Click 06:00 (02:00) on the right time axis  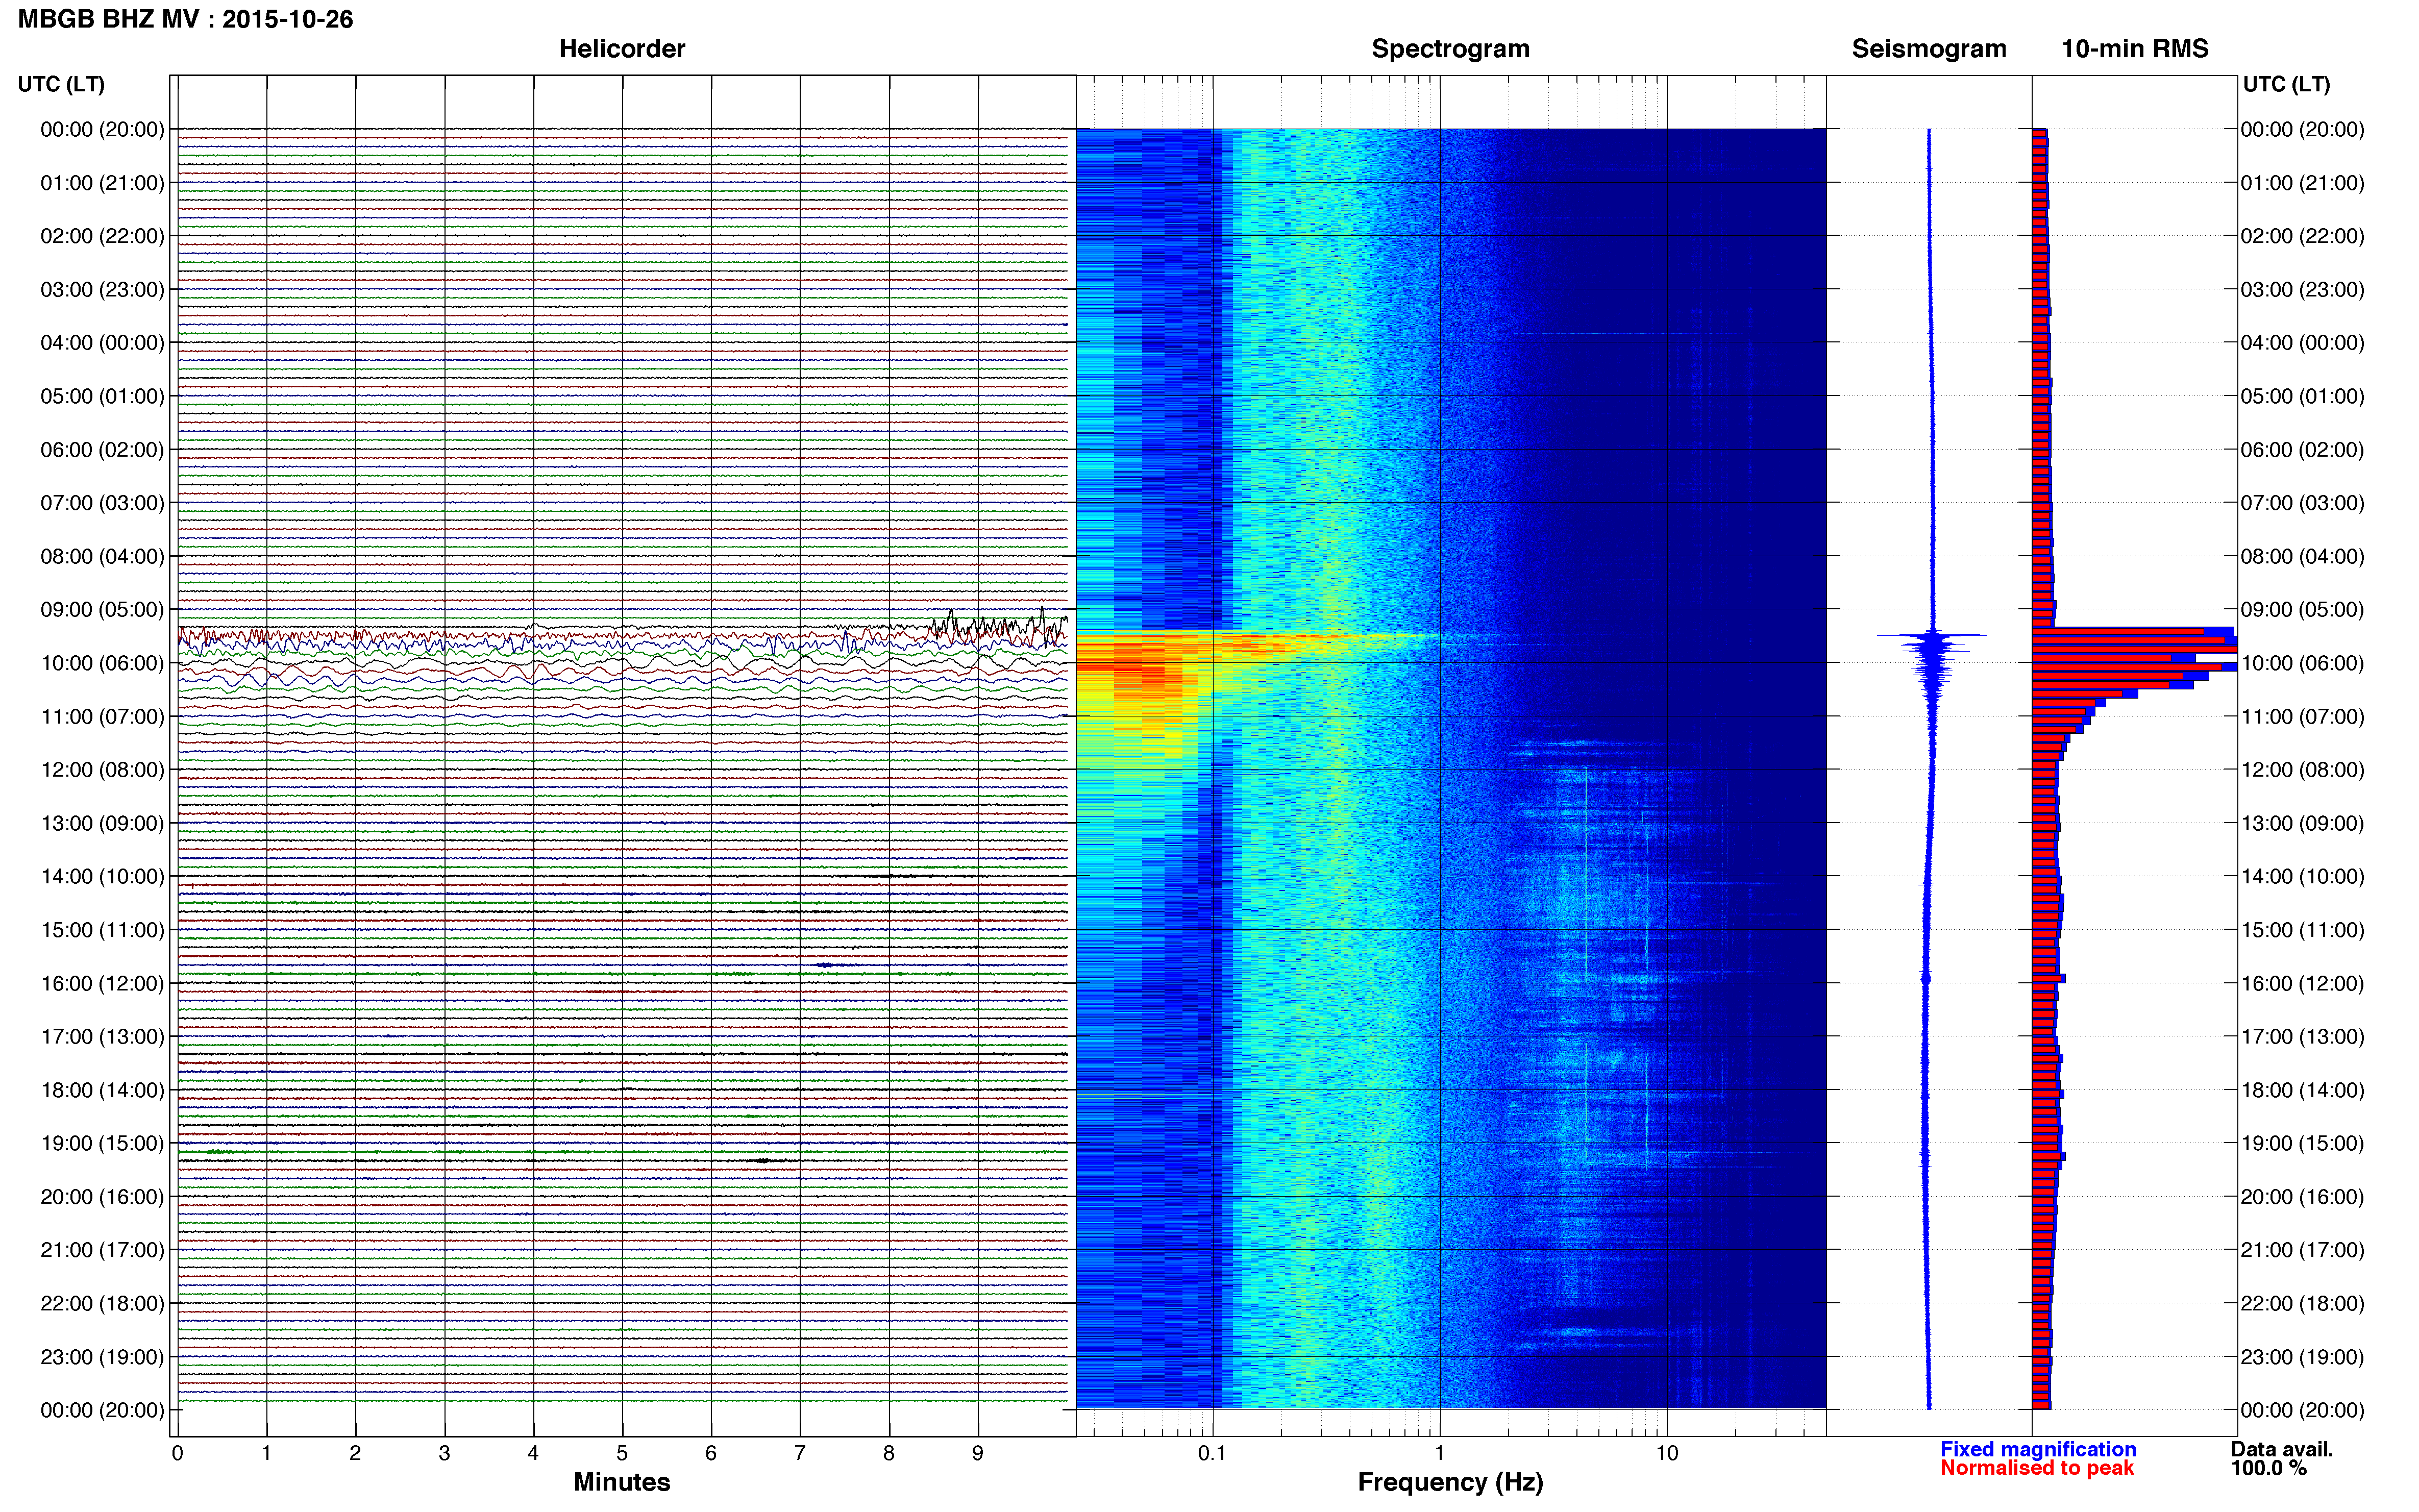(x=2302, y=450)
